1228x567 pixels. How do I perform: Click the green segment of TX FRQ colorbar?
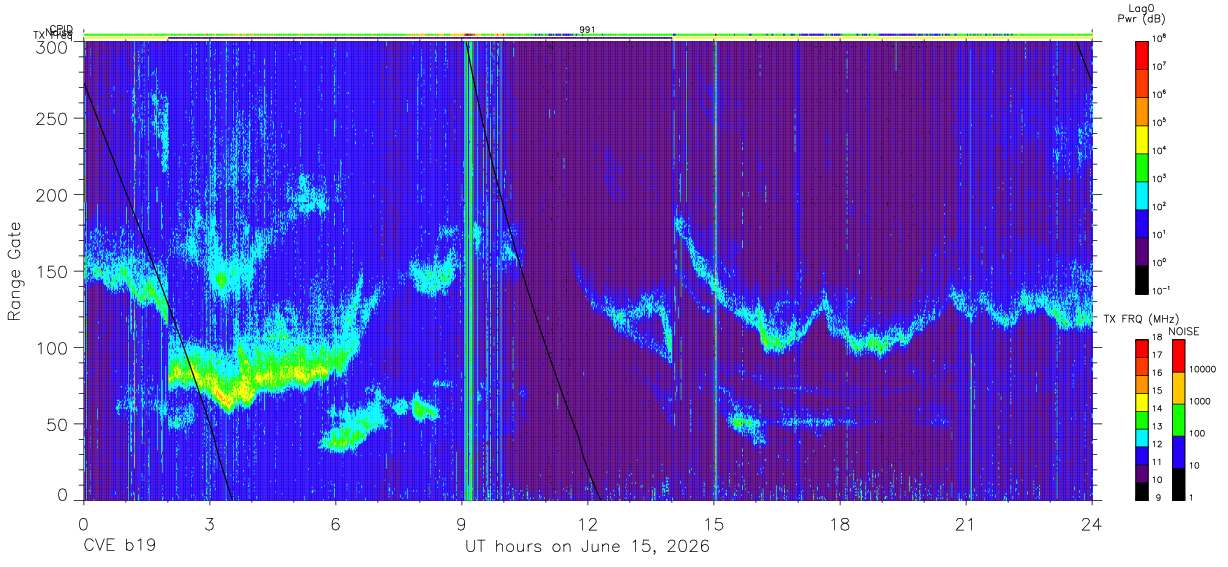(x=1143, y=420)
